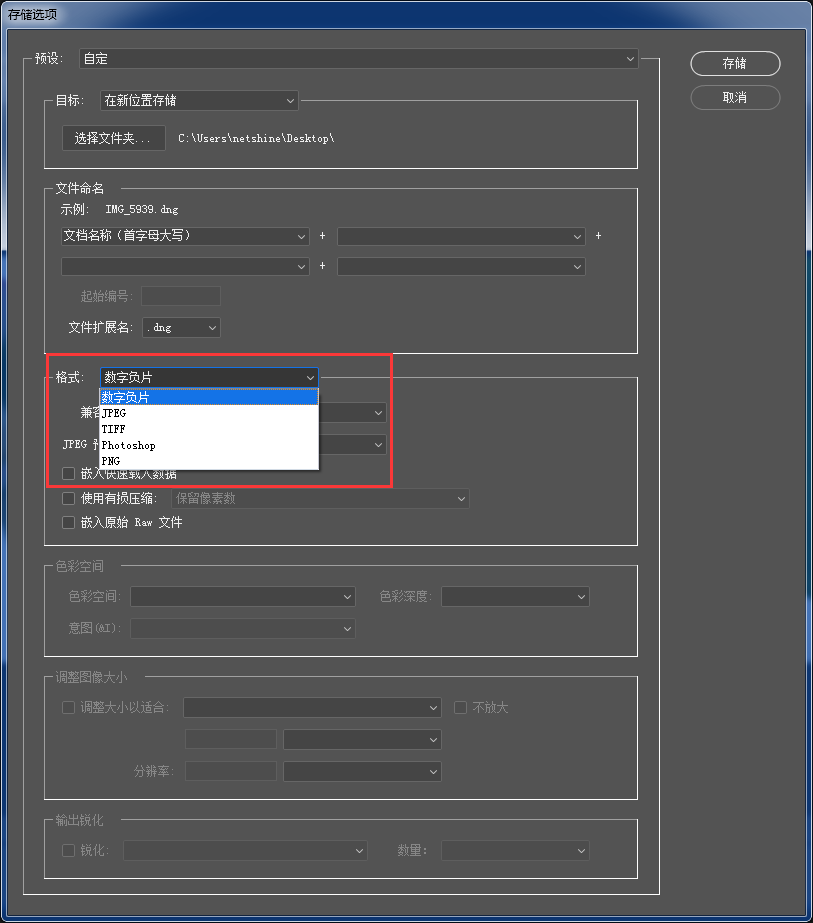This screenshot has height=923, width=813.
Task: Select 数字负片 in the format list
Action: point(209,397)
